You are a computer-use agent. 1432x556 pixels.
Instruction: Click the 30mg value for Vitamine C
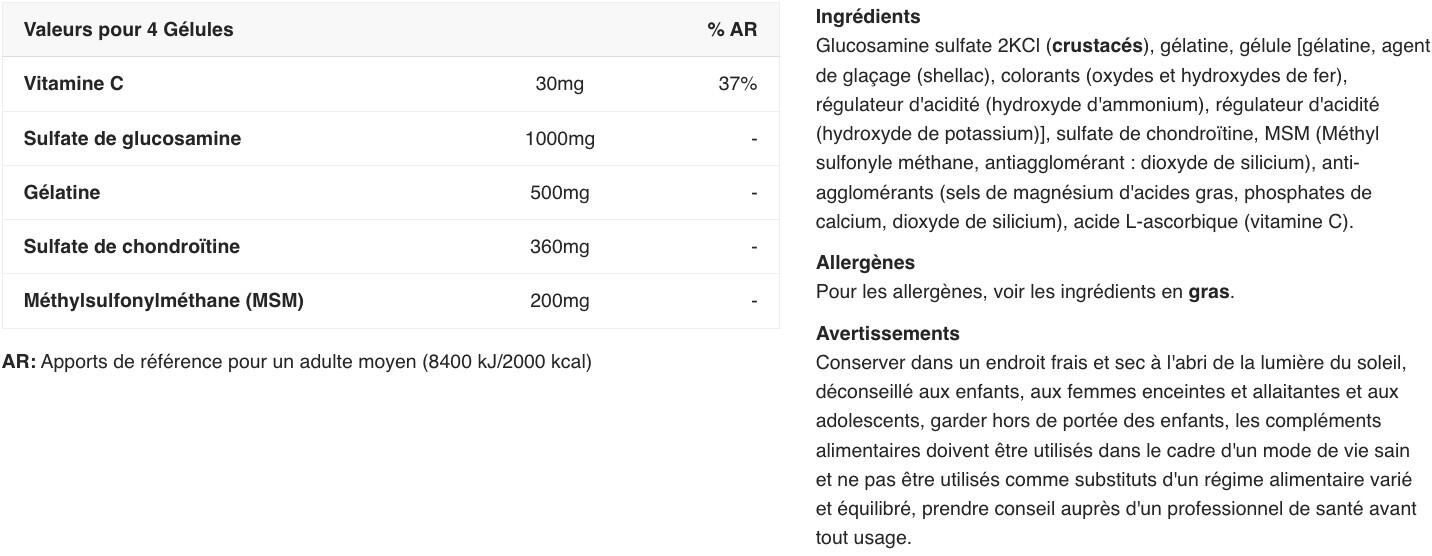coord(559,84)
